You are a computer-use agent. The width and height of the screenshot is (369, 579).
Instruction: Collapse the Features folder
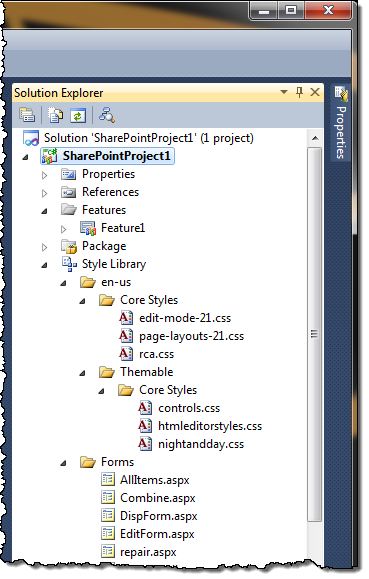point(44,211)
